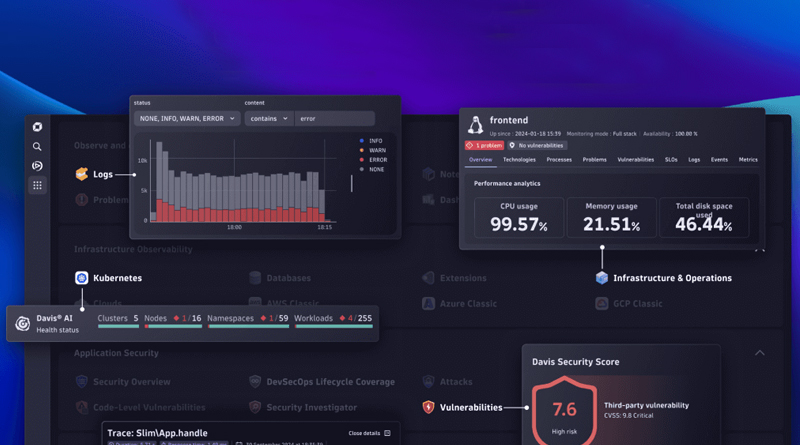This screenshot has height=445, width=800.
Task: Click the Attacks app icon
Action: 429,381
